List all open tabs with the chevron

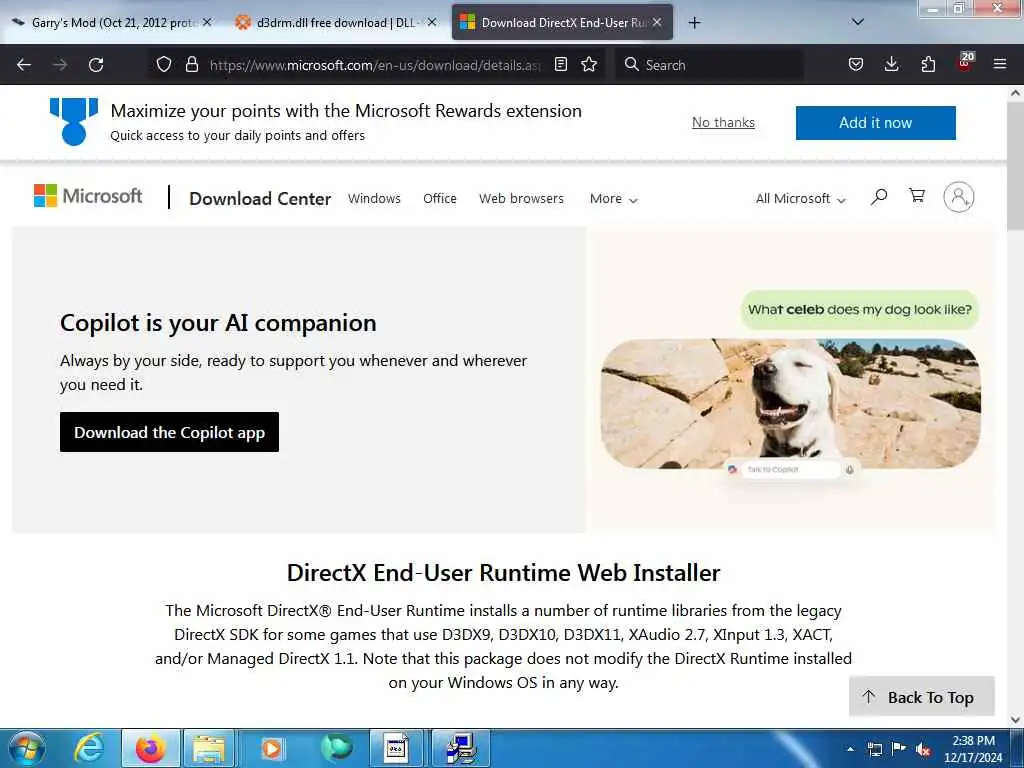click(858, 22)
